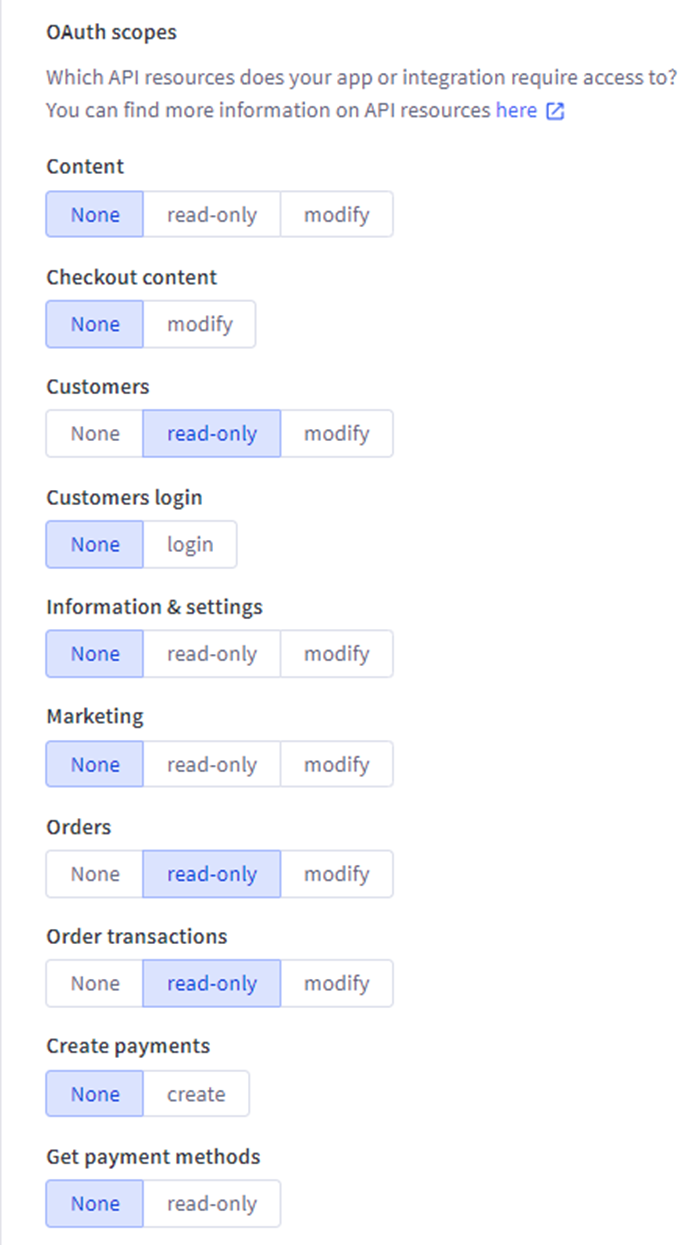The width and height of the screenshot is (697, 1245).
Task: Choose modify for Orders scope
Action: 336,874
